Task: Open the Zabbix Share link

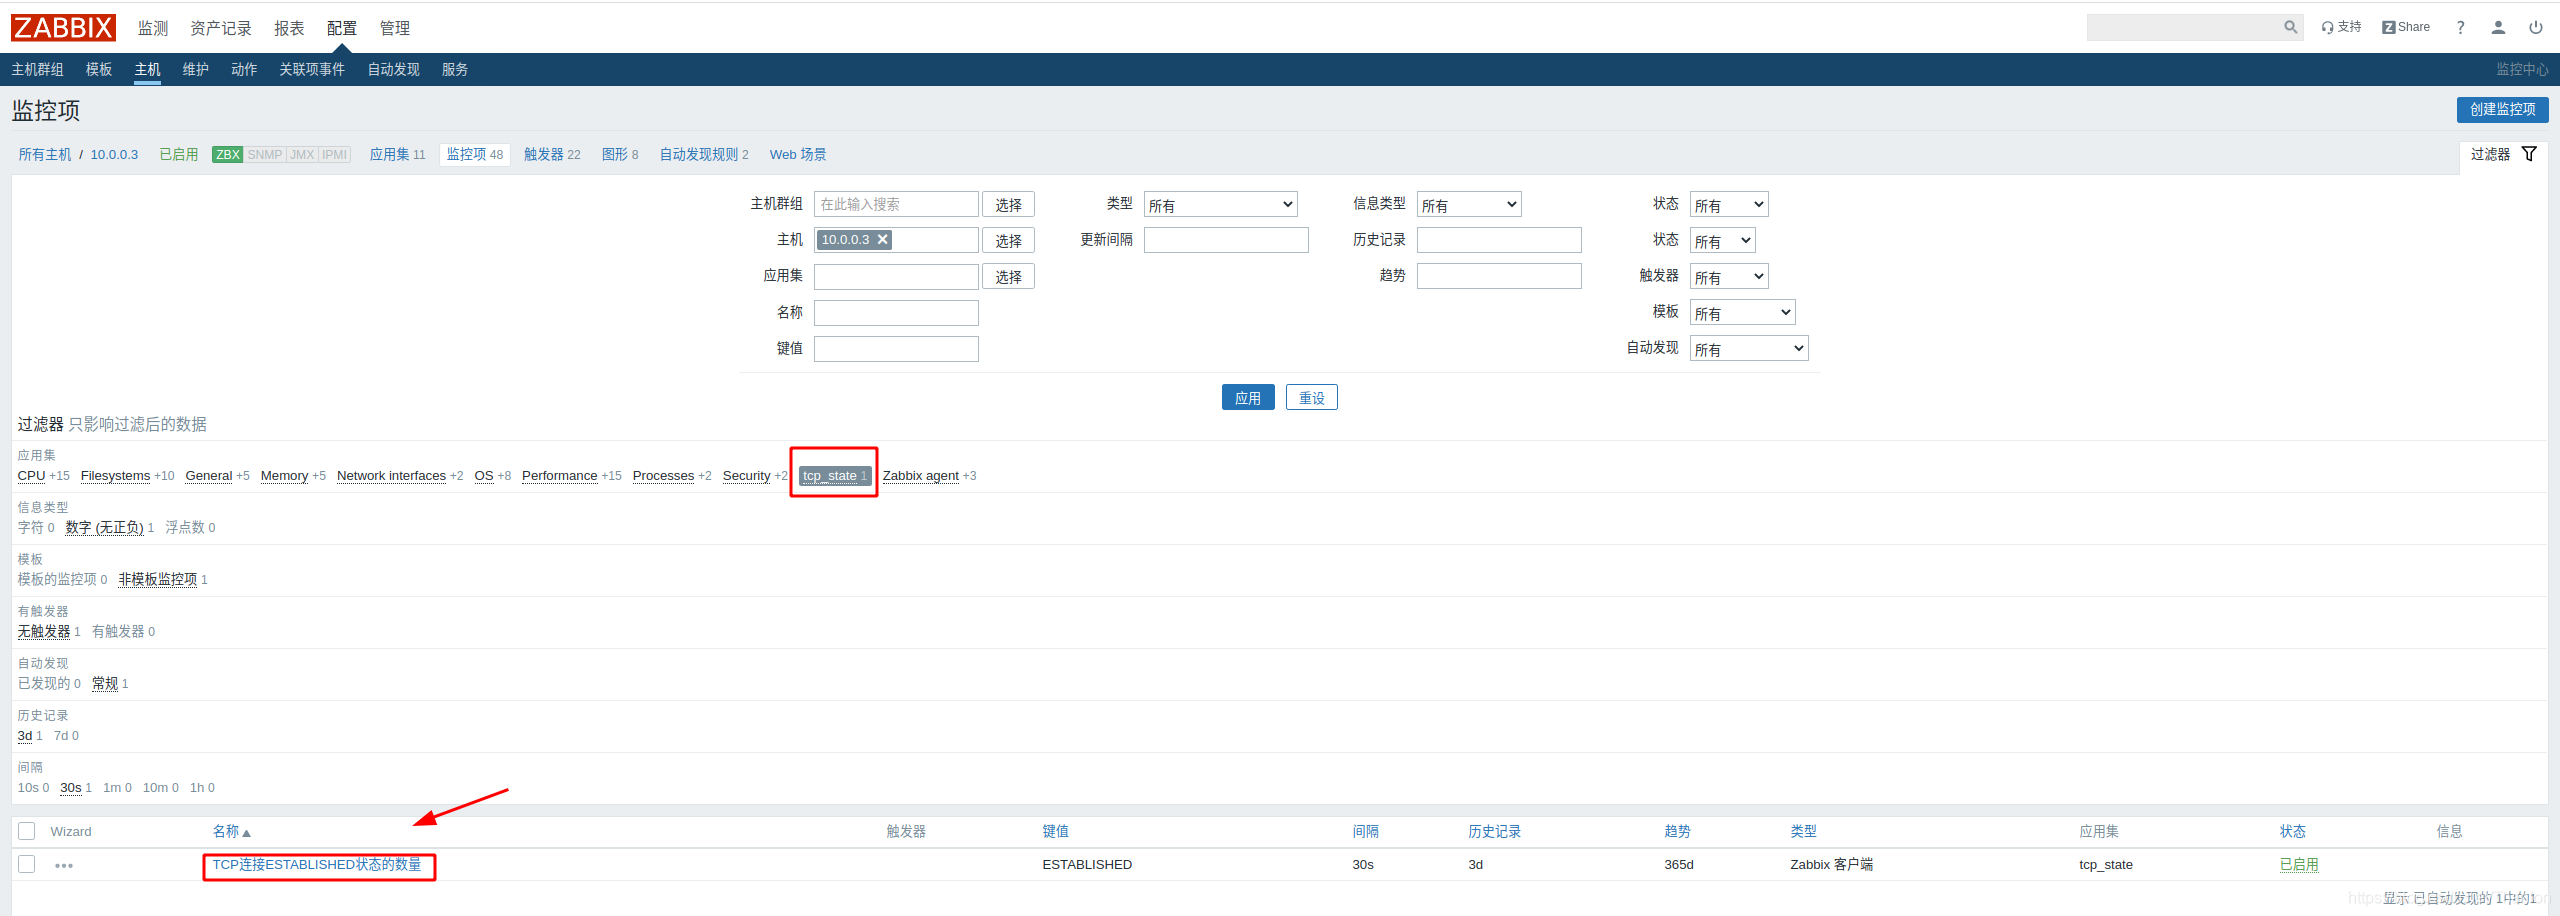Action: [x=2406, y=27]
